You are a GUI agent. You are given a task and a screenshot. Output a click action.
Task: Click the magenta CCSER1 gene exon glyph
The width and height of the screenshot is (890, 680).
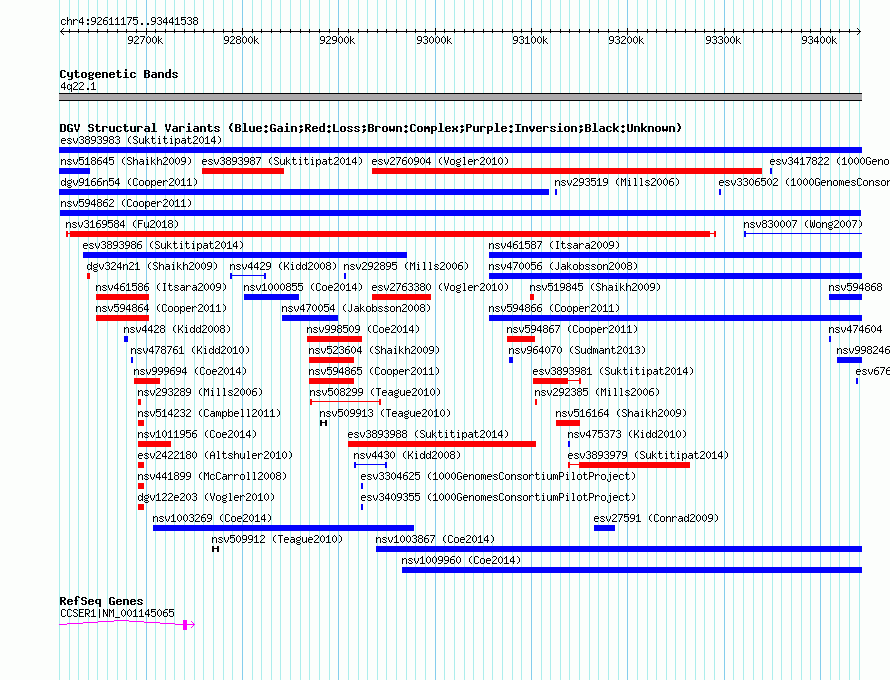coord(185,625)
